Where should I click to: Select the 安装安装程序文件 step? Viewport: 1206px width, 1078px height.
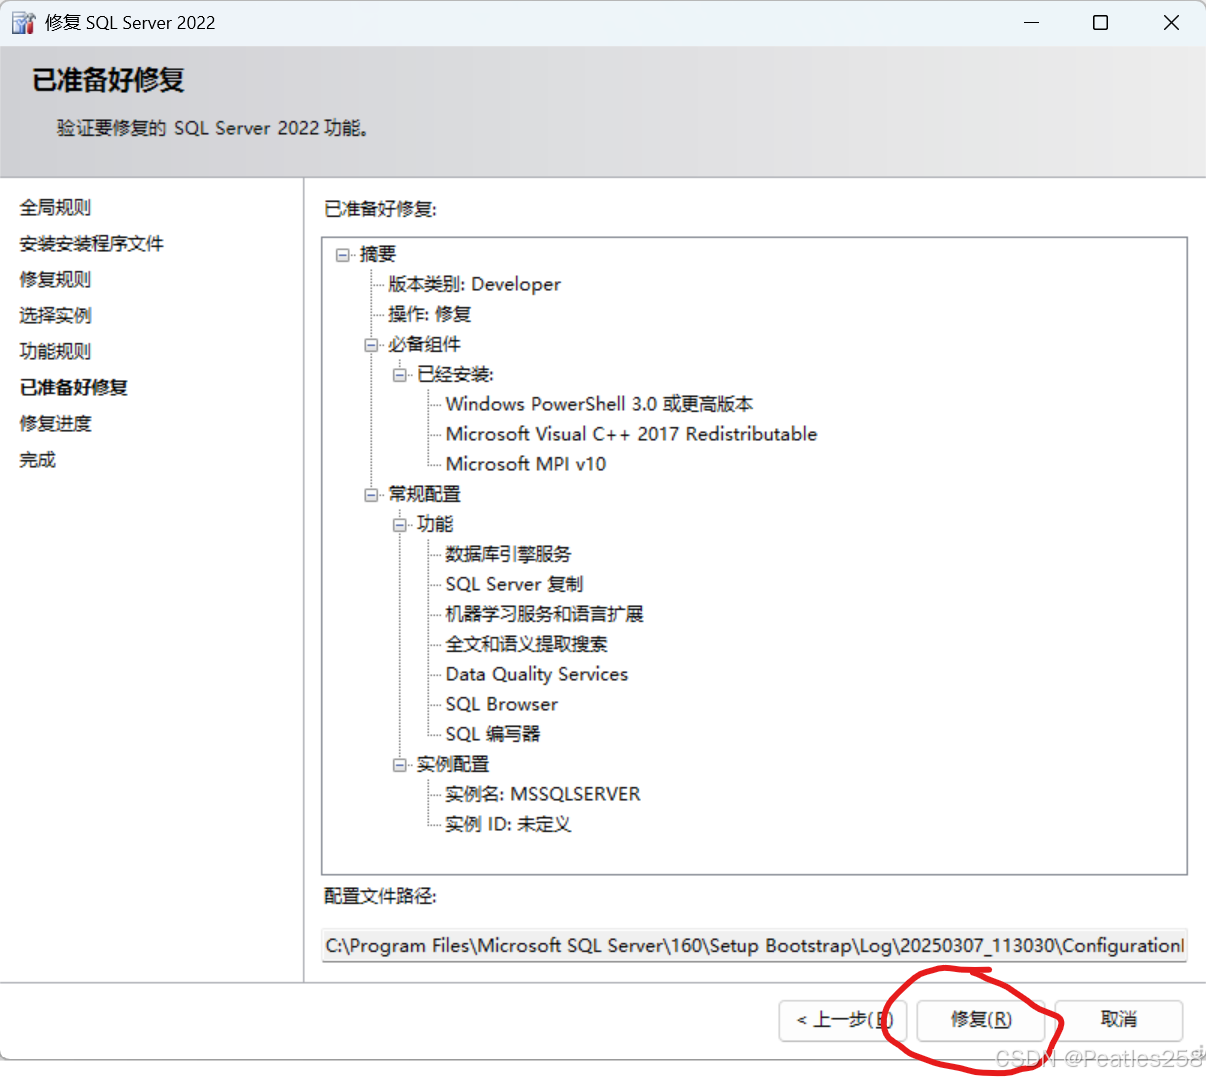point(91,244)
